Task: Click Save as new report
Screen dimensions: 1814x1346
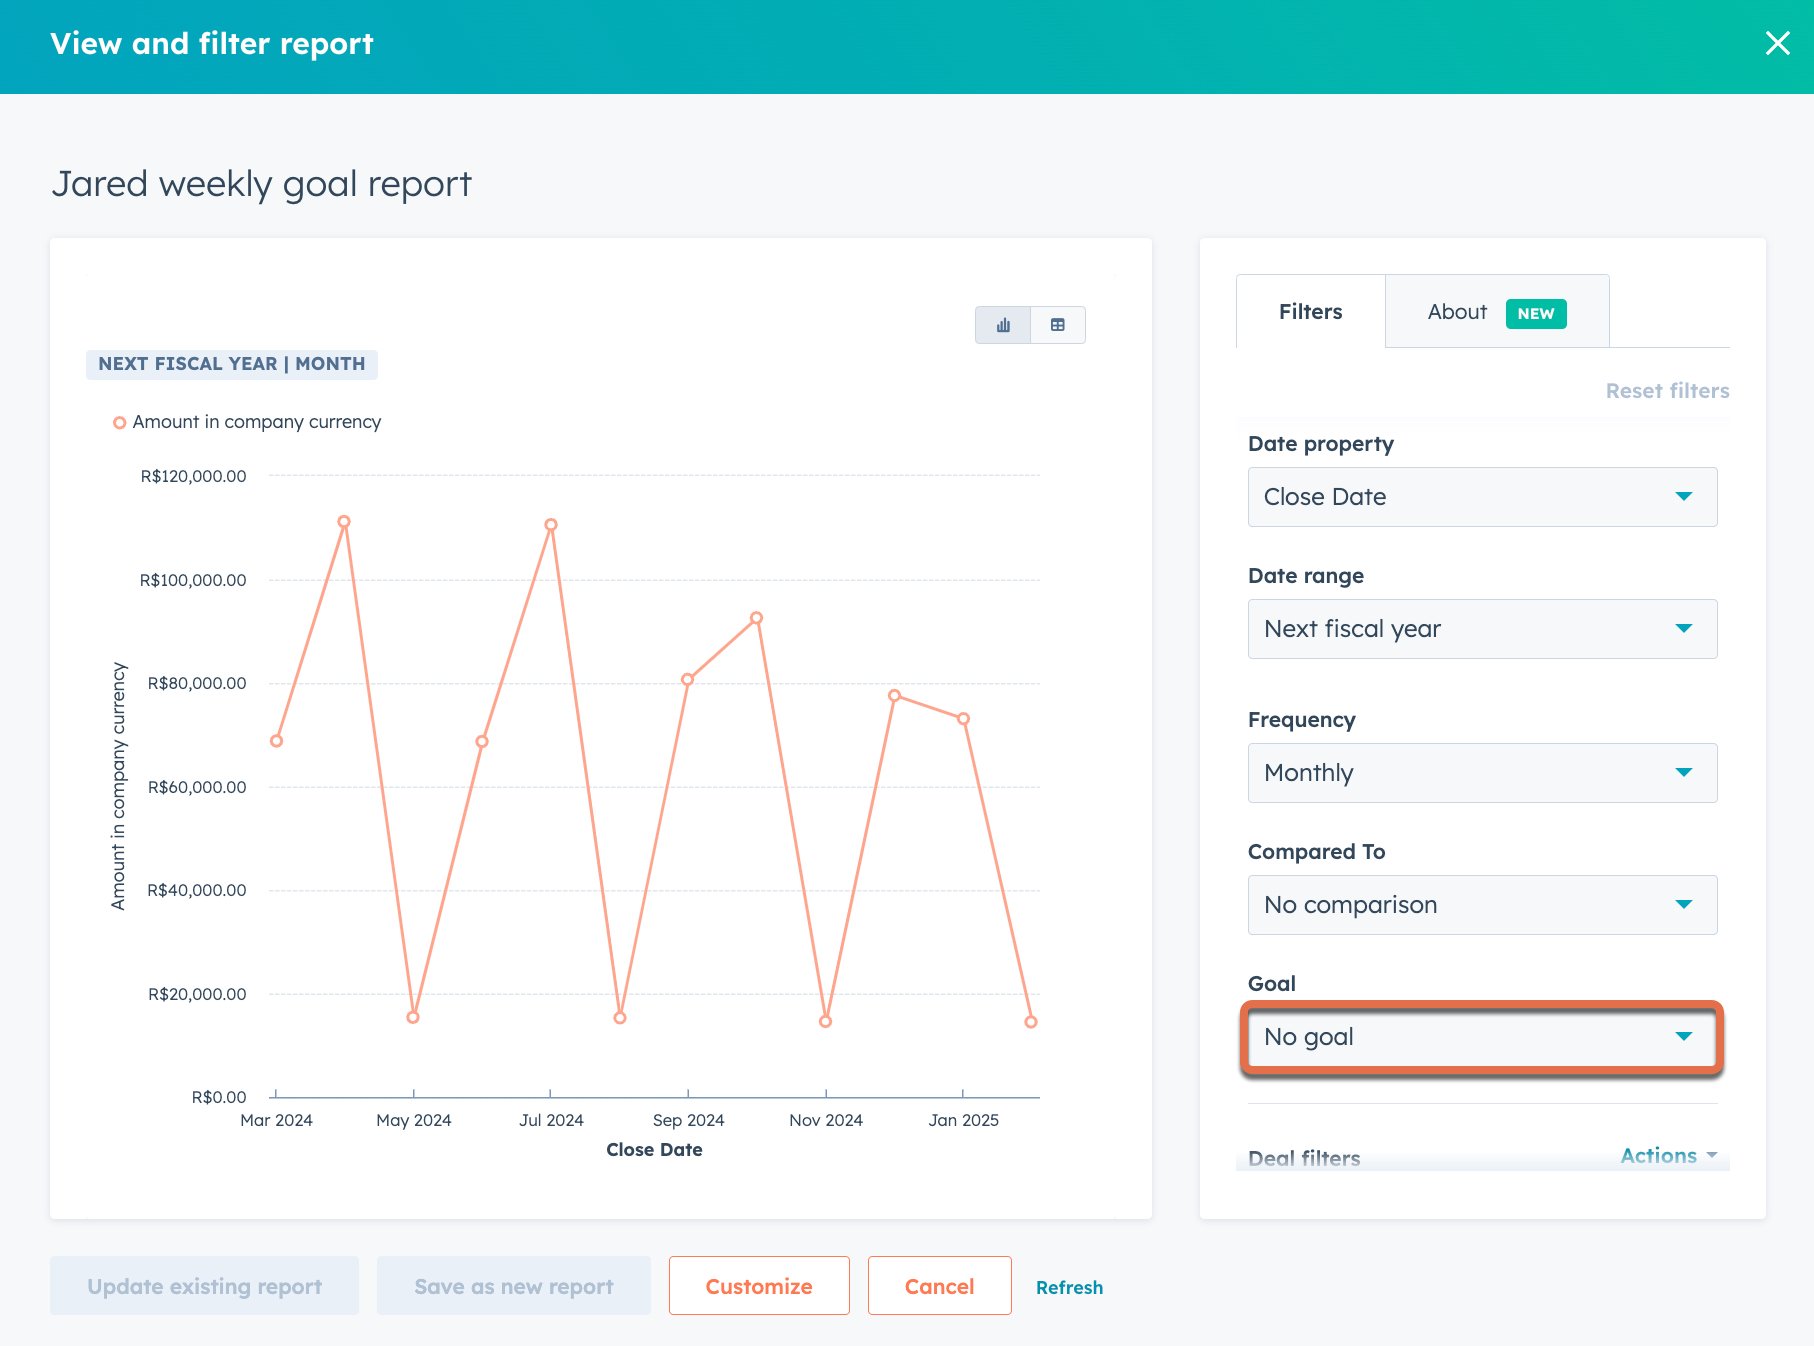Action: tap(513, 1286)
